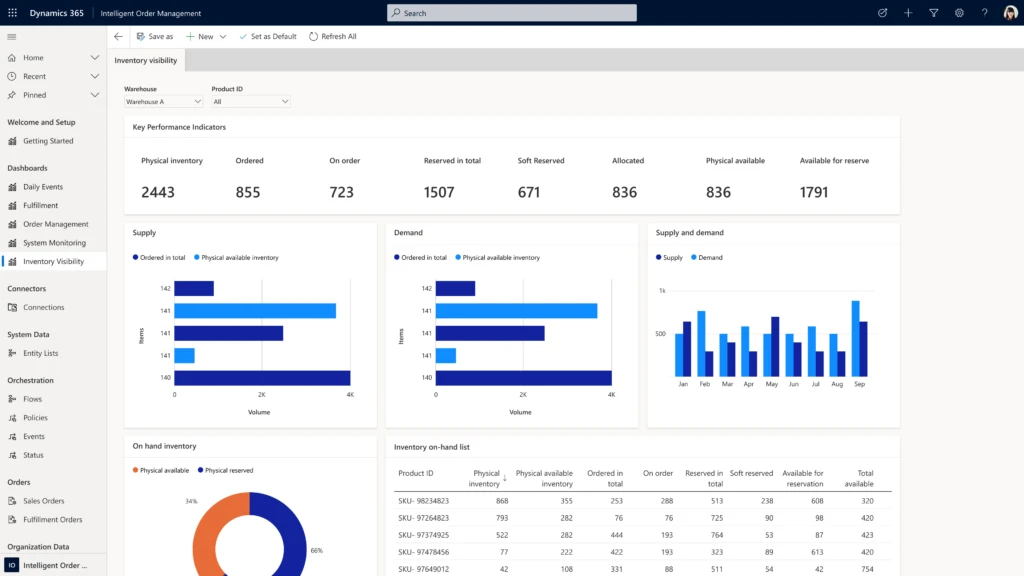
Task: Open the help question mark icon
Action: 985,13
